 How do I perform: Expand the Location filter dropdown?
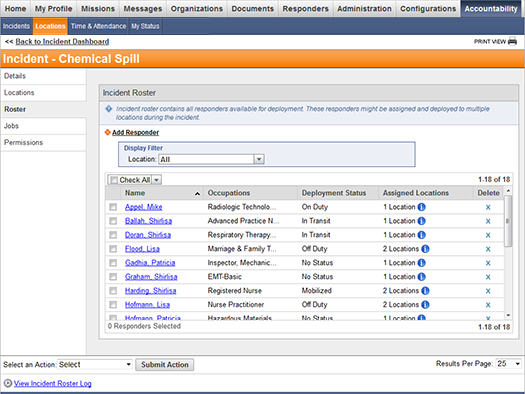259,159
